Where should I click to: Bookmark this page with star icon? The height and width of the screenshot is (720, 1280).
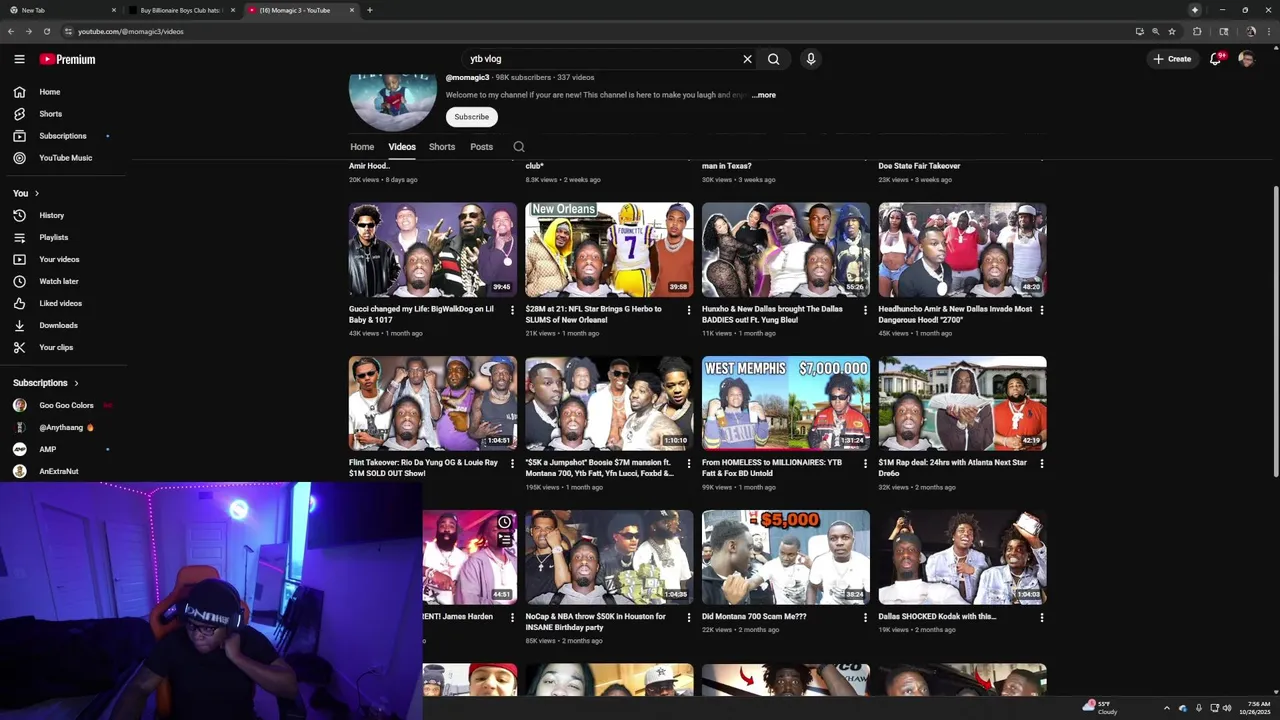[x=1172, y=31]
